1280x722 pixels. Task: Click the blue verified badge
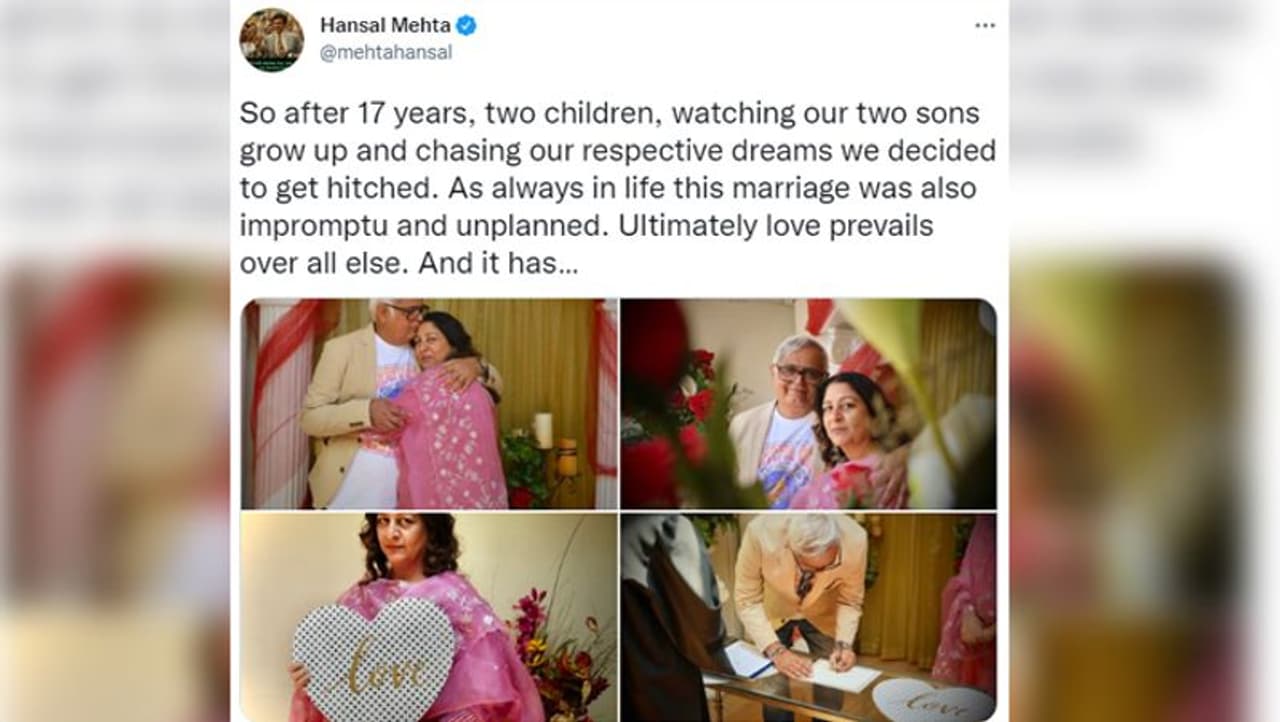coord(466,25)
